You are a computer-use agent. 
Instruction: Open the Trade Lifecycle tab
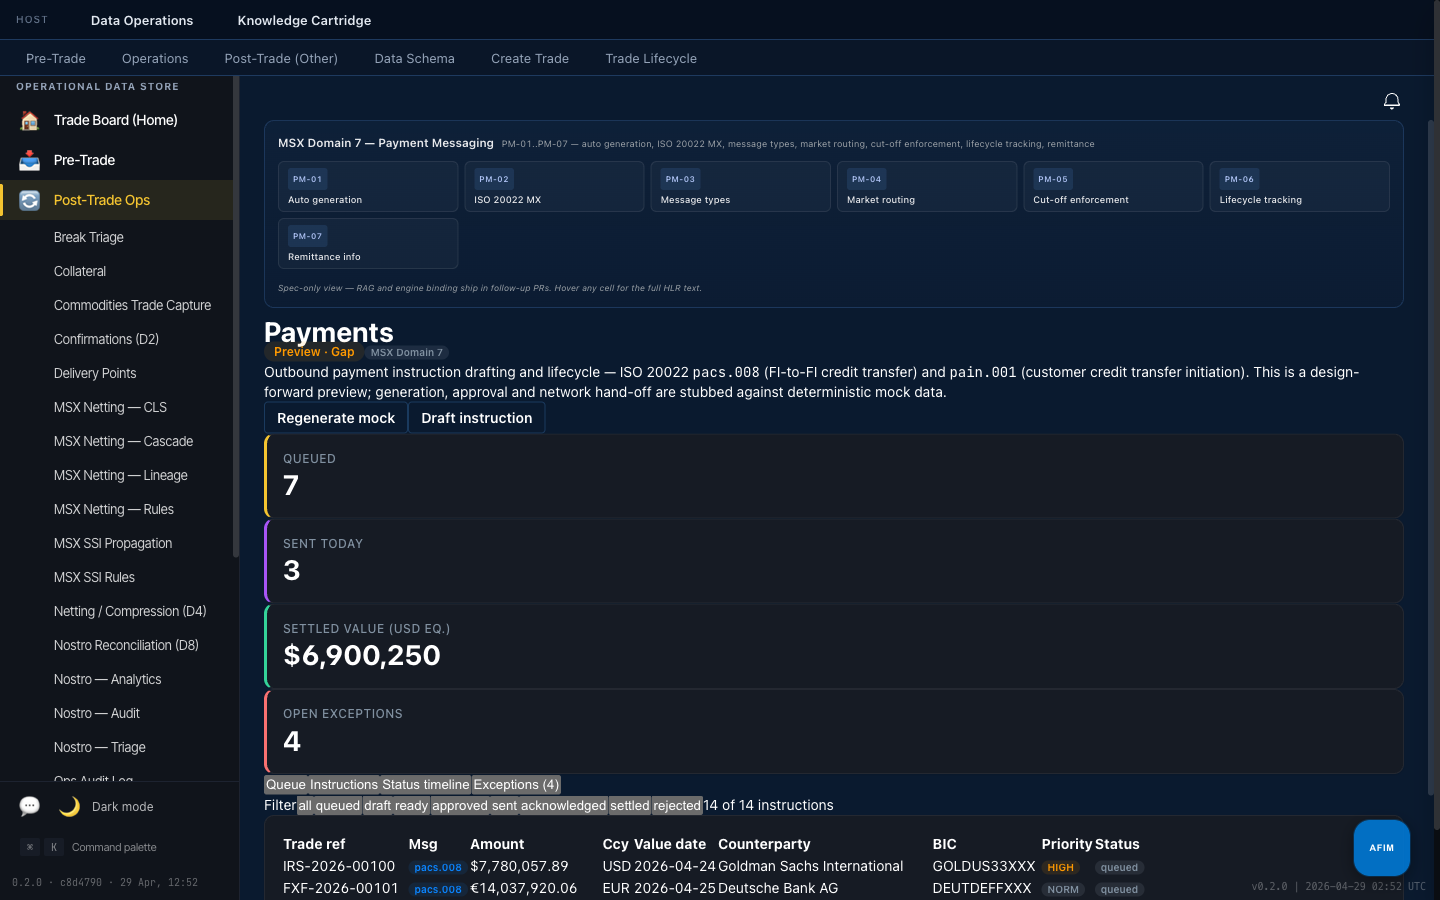(x=651, y=58)
